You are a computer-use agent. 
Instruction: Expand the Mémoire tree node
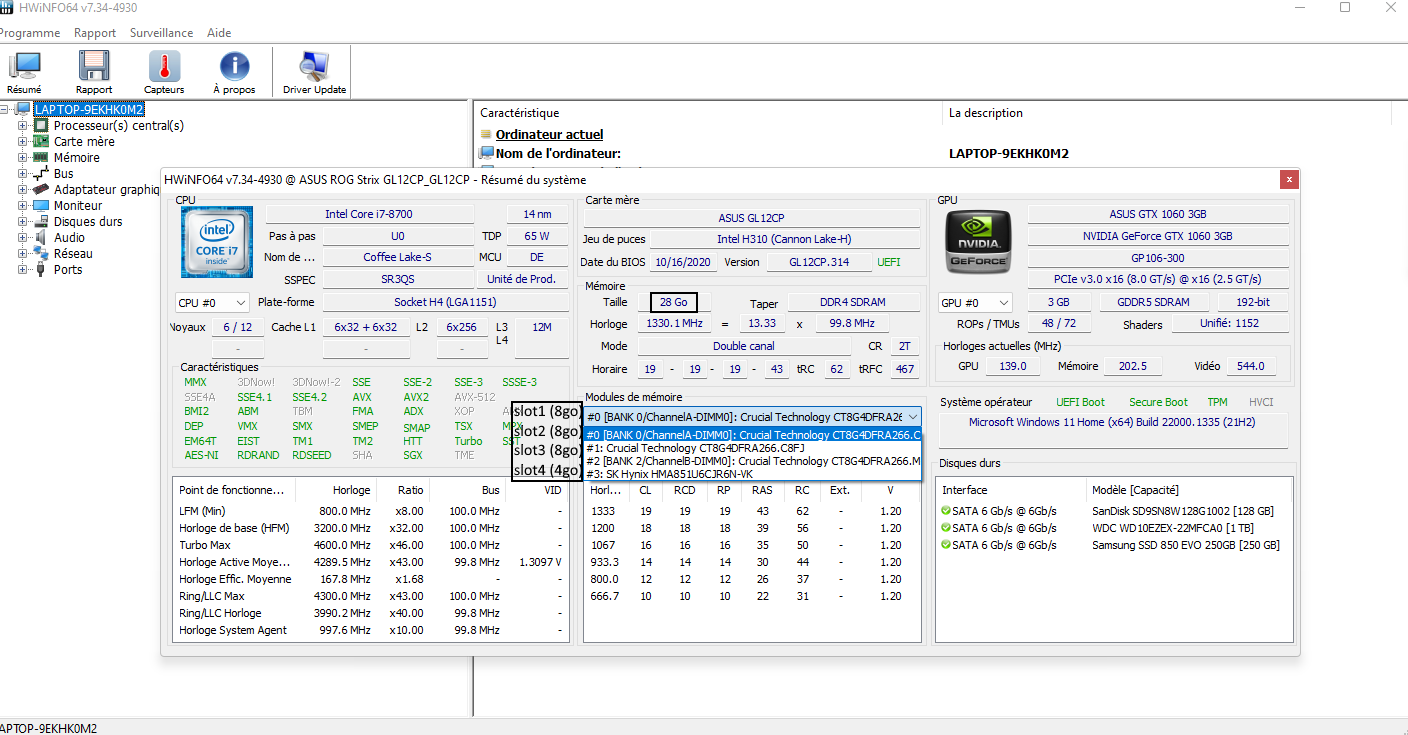pos(23,158)
